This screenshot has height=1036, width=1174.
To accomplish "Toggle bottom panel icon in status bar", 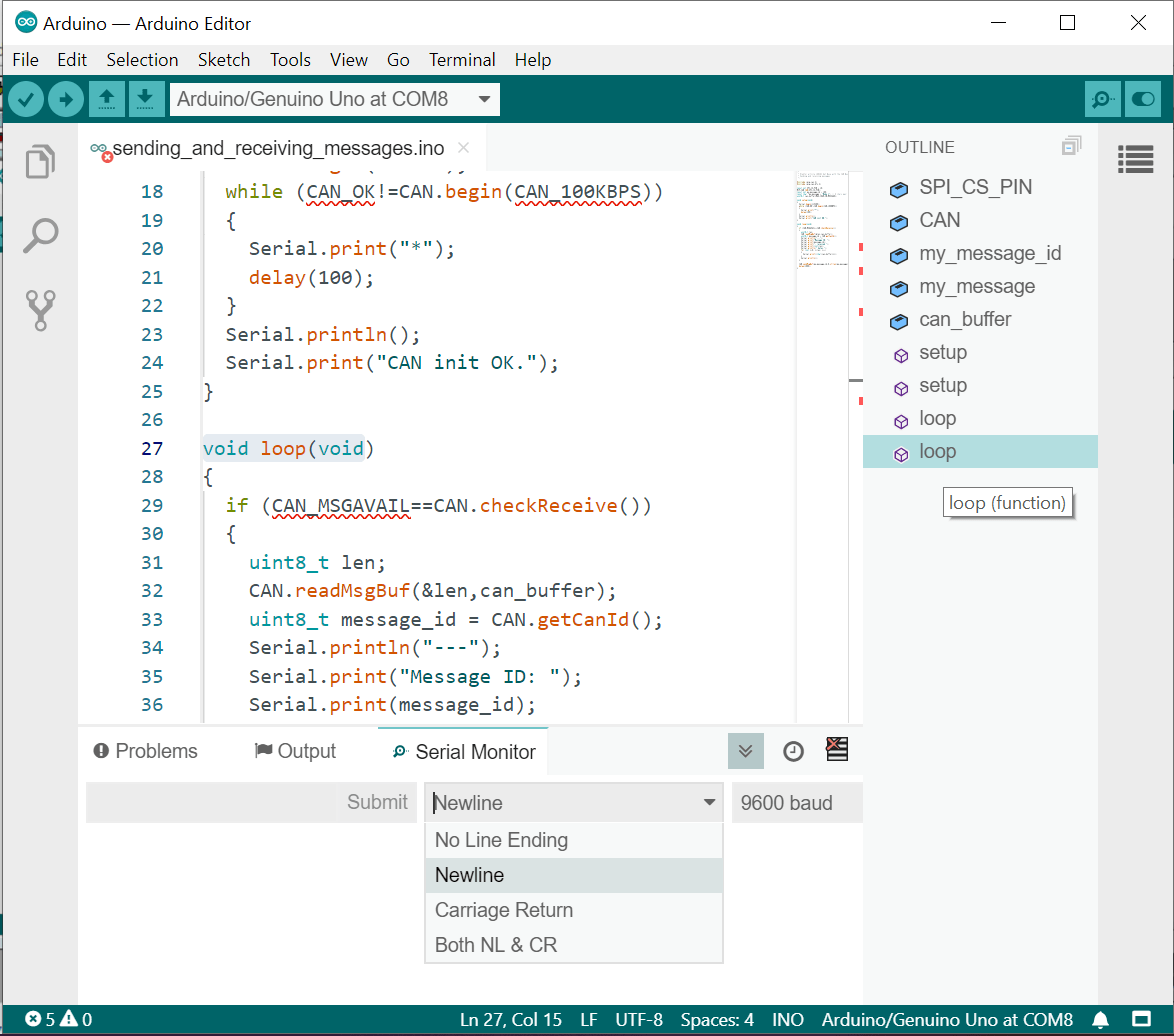I will (x=1141, y=1019).
